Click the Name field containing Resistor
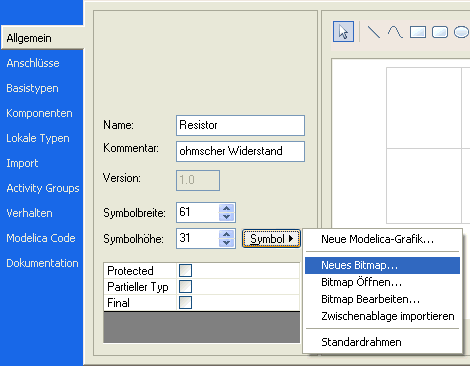Image resolution: width=470 pixels, height=366 pixels. click(240, 125)
